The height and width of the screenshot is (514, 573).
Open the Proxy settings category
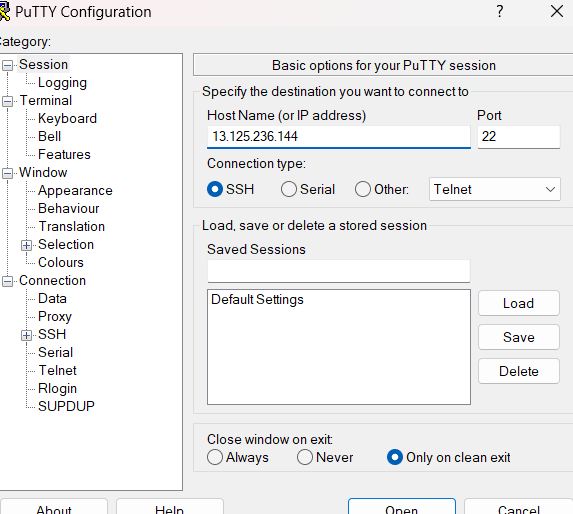(x=55, y=316)
